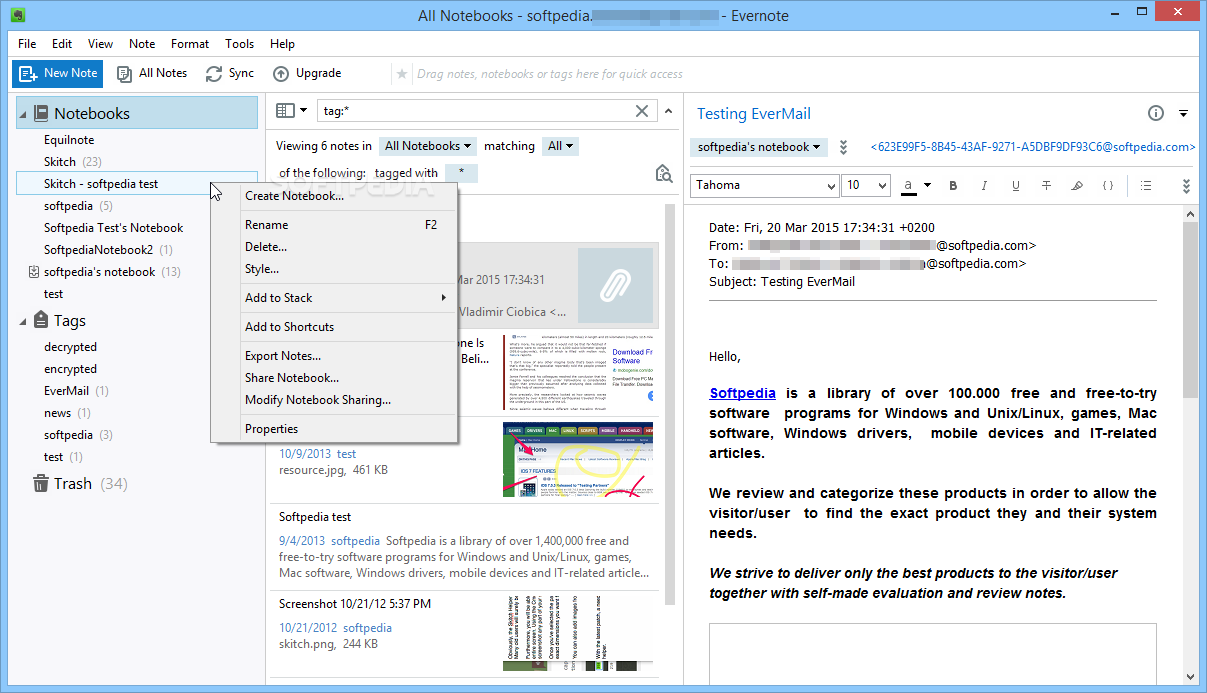Show note info icon
Viewport: 1207px width, 693px height.
pos(1156,113)
